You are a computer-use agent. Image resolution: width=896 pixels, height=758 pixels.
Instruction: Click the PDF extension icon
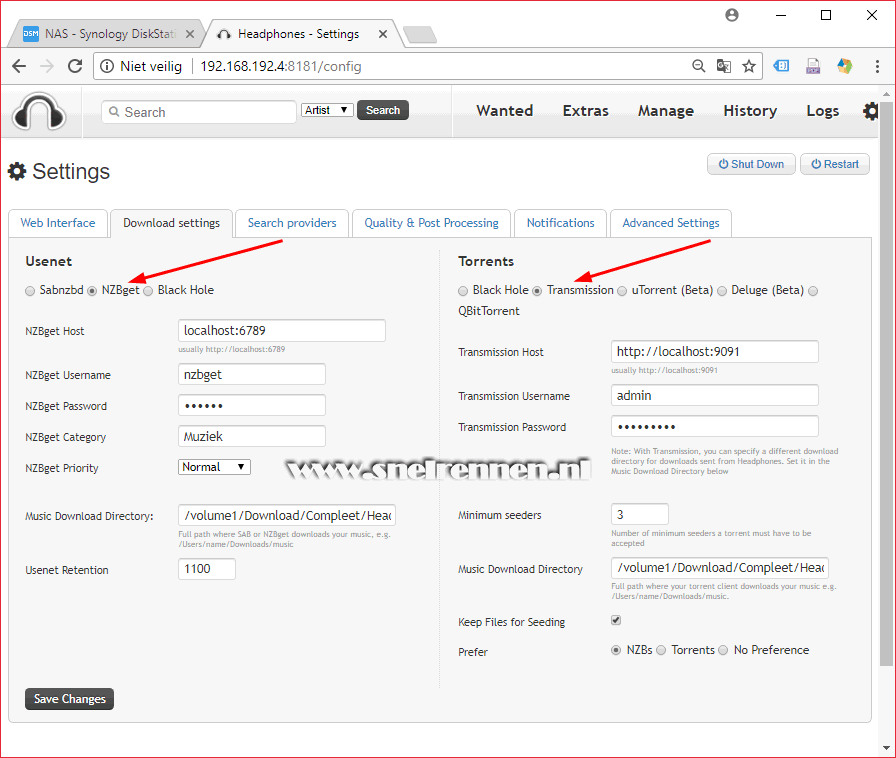[x=813, y=66]
